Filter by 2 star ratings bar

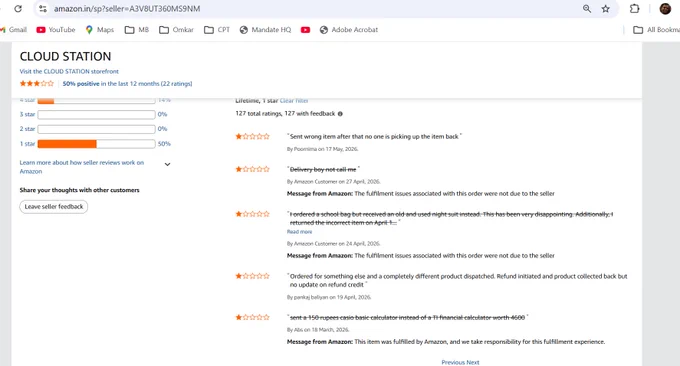[x=96, y=129]
